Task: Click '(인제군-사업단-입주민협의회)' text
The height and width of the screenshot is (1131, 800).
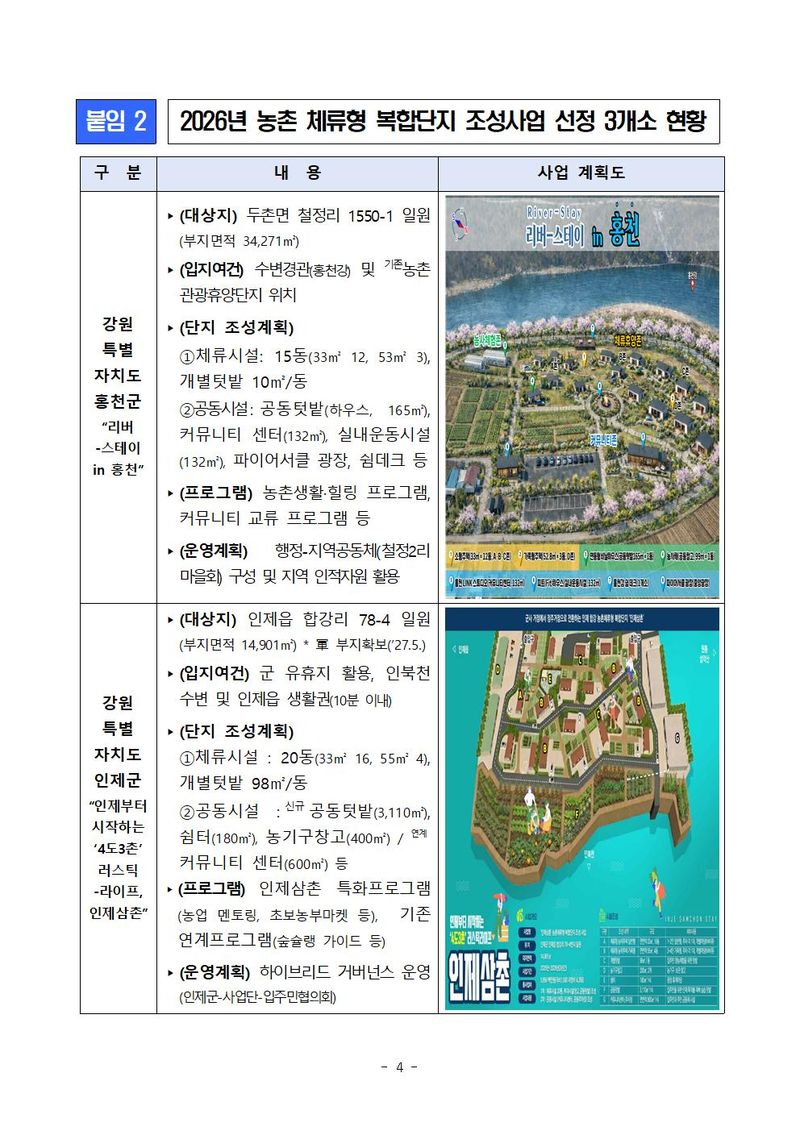Action: (258, 998)
